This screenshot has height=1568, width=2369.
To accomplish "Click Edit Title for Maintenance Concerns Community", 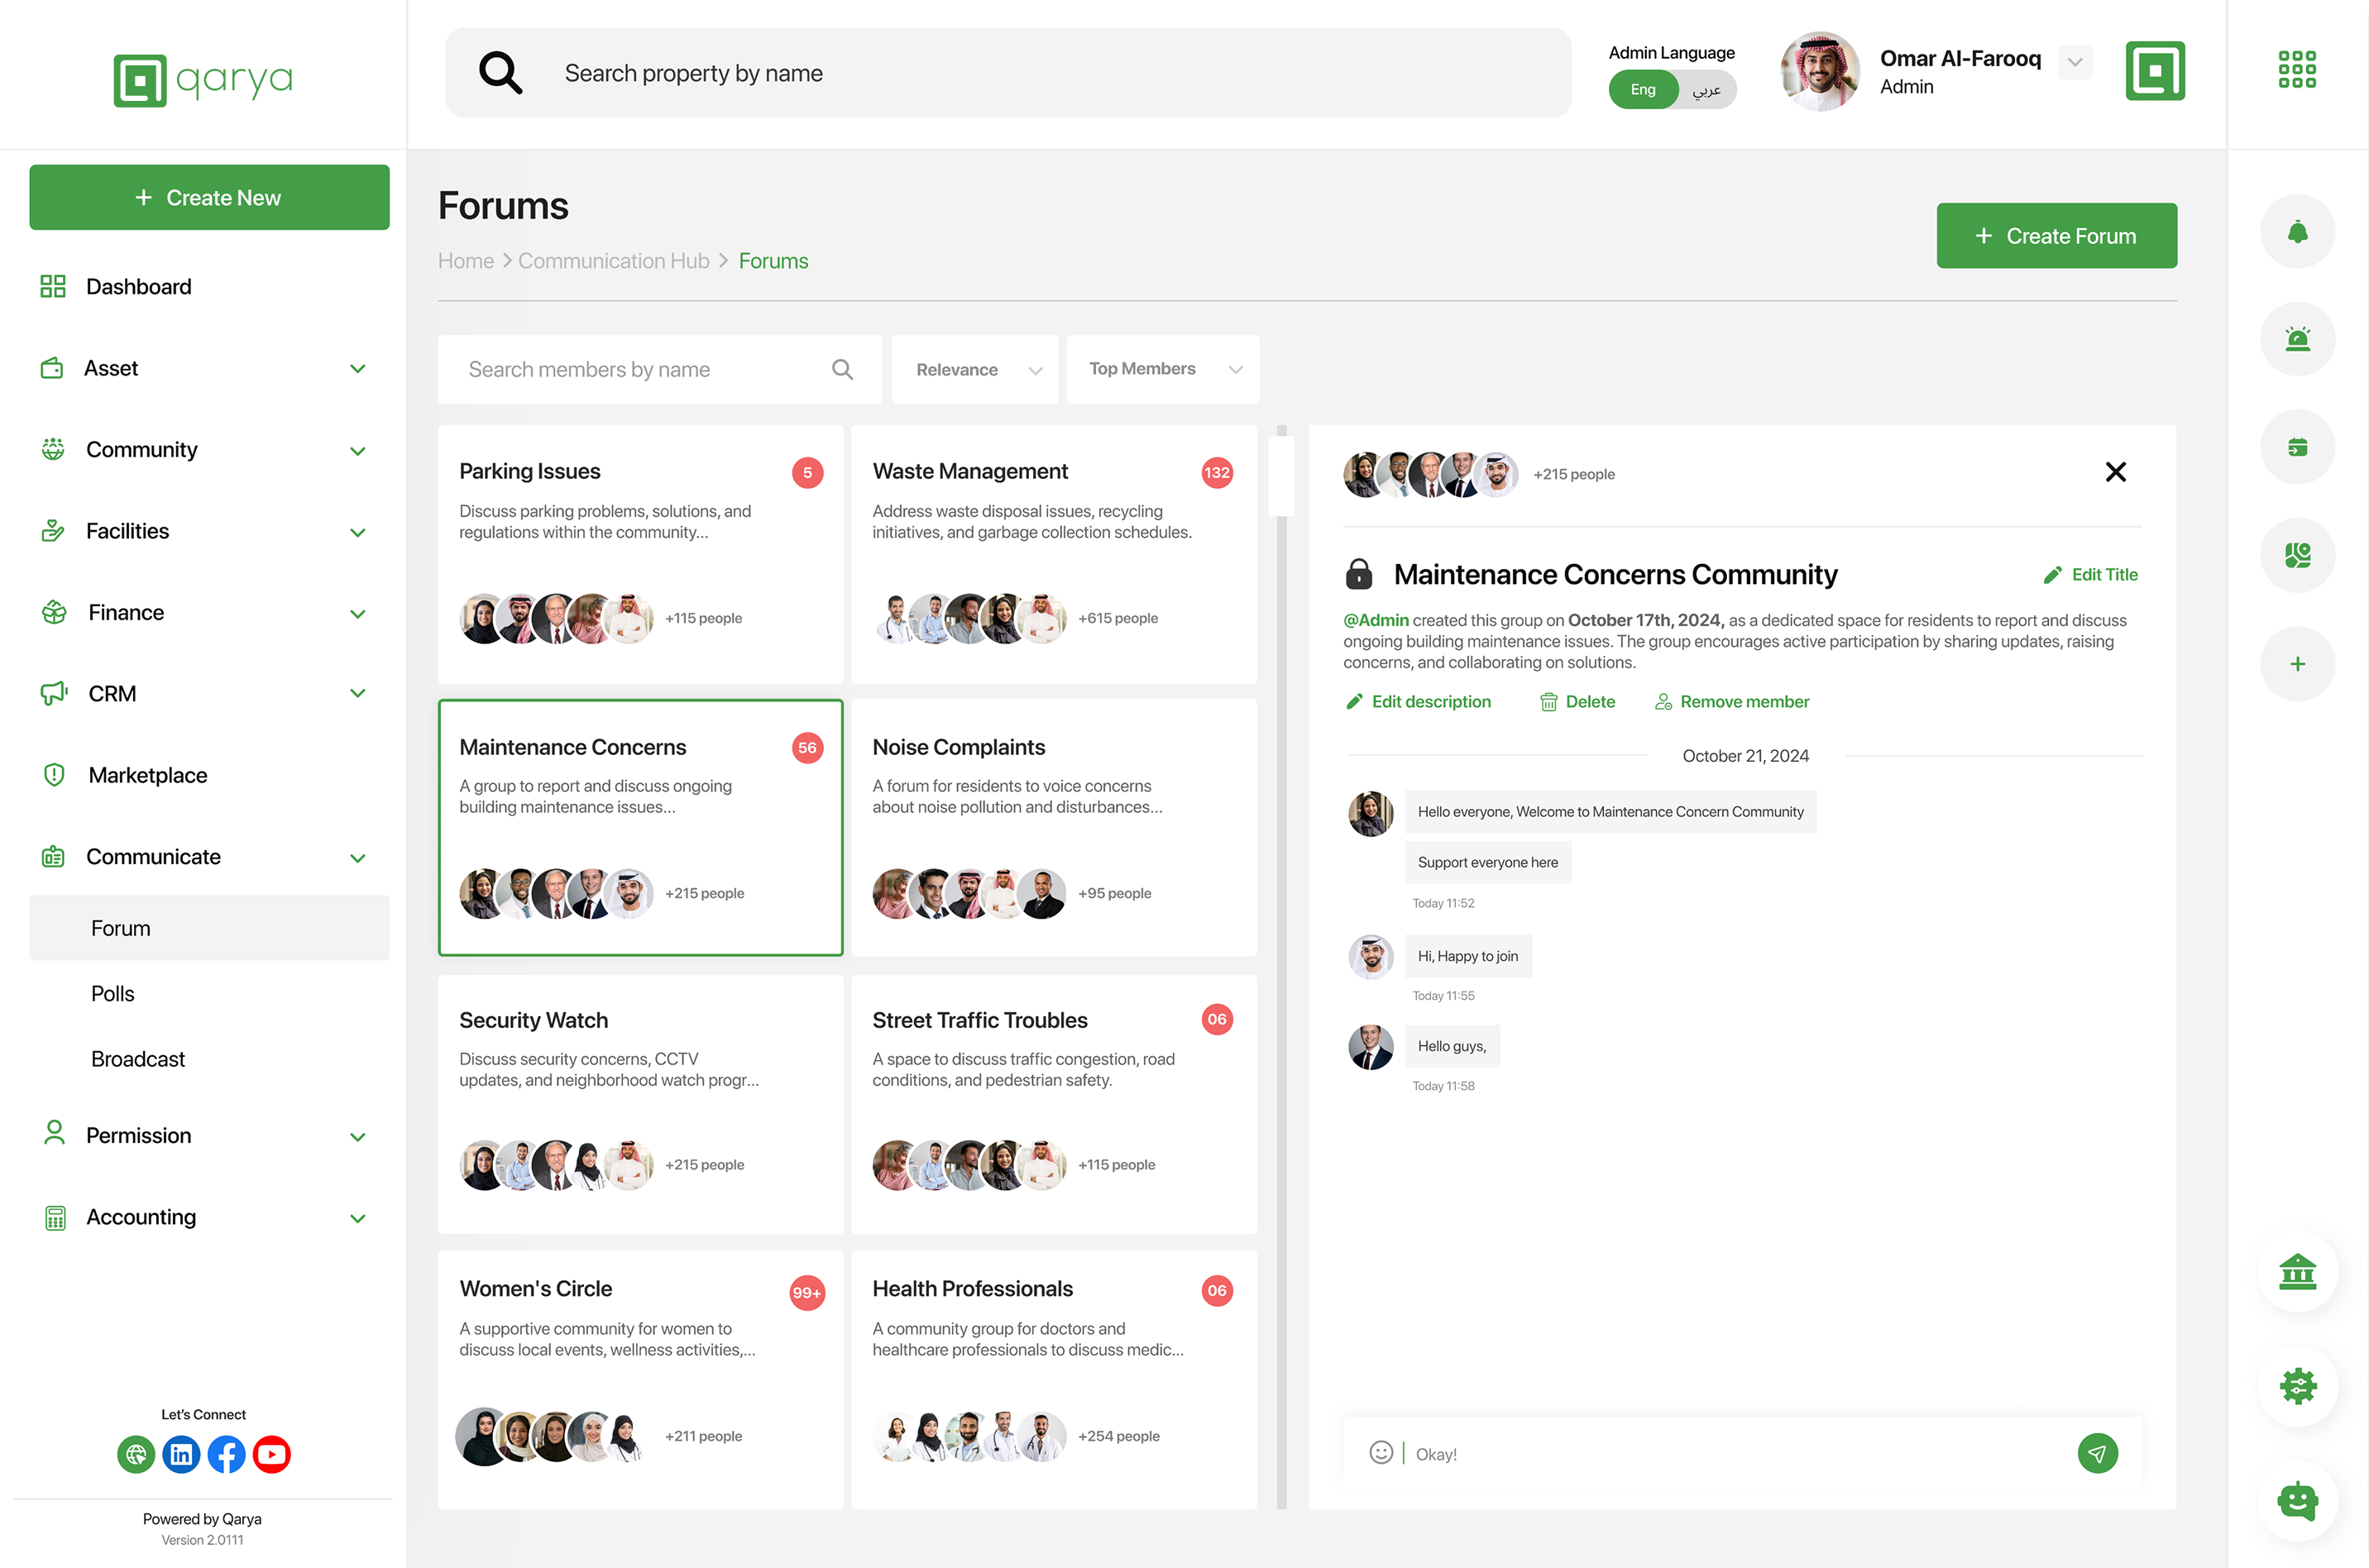I will [x=2091, y=574].
